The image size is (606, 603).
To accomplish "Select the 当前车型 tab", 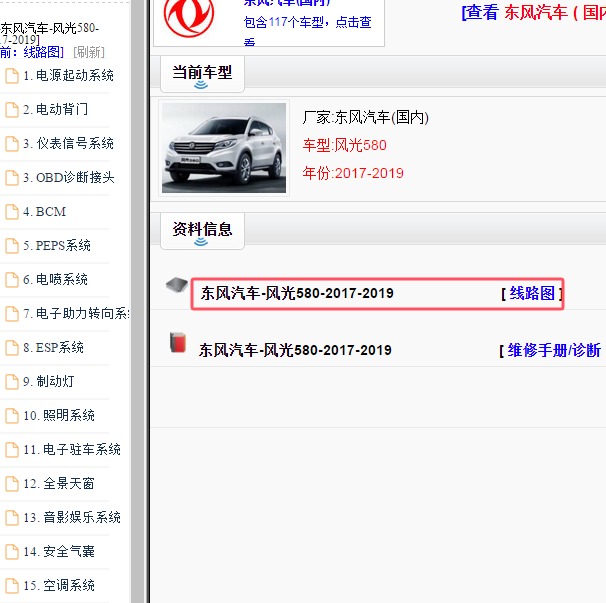I will coord(202,74).
